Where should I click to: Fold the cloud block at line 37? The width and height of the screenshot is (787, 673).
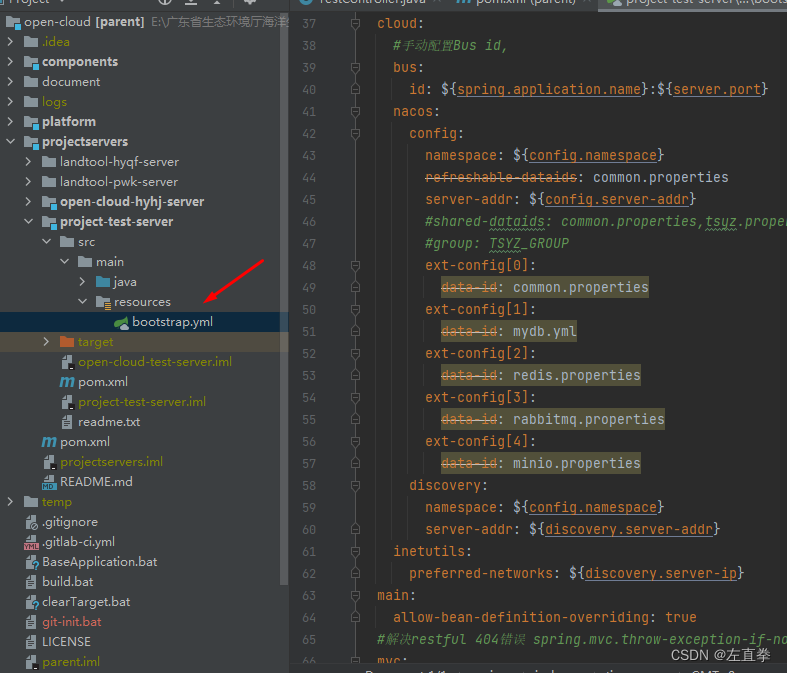click(x=355, y=24)
